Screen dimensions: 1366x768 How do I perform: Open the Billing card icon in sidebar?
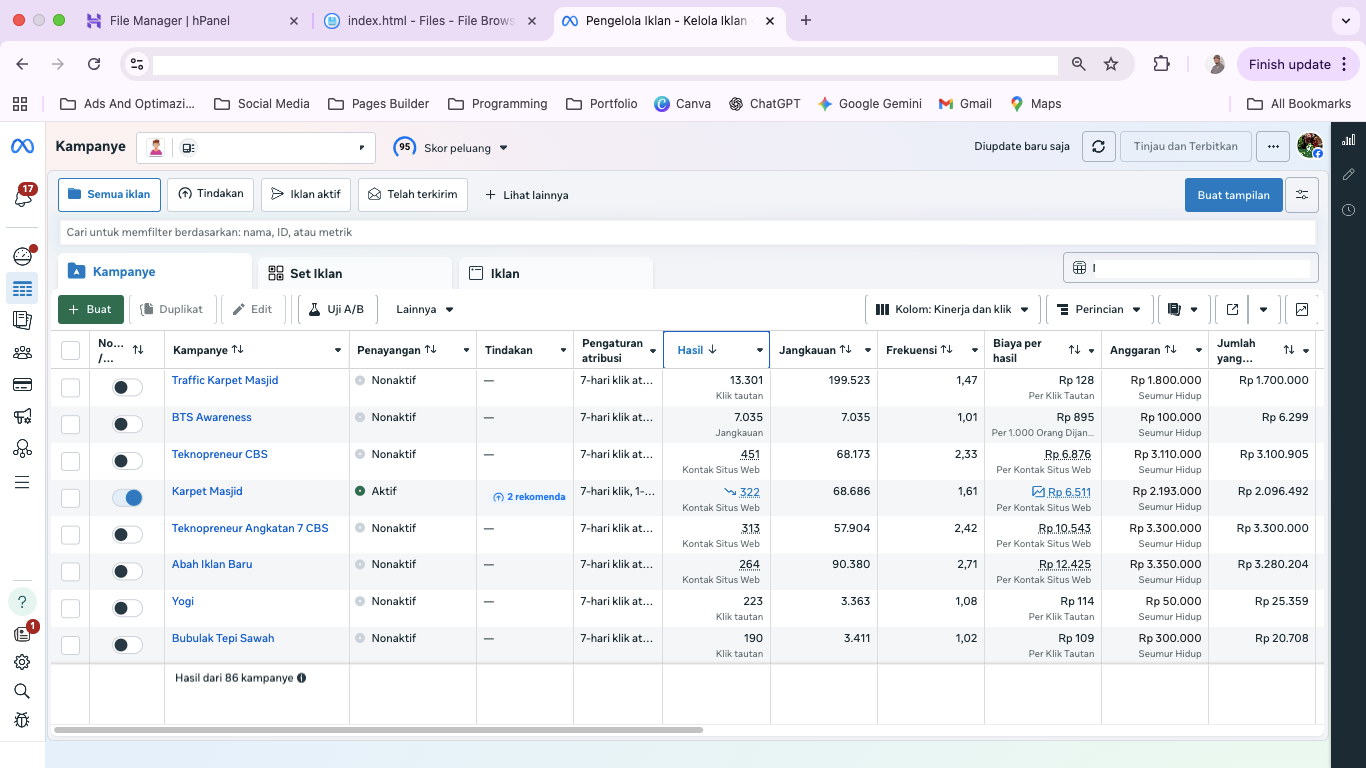22,384
